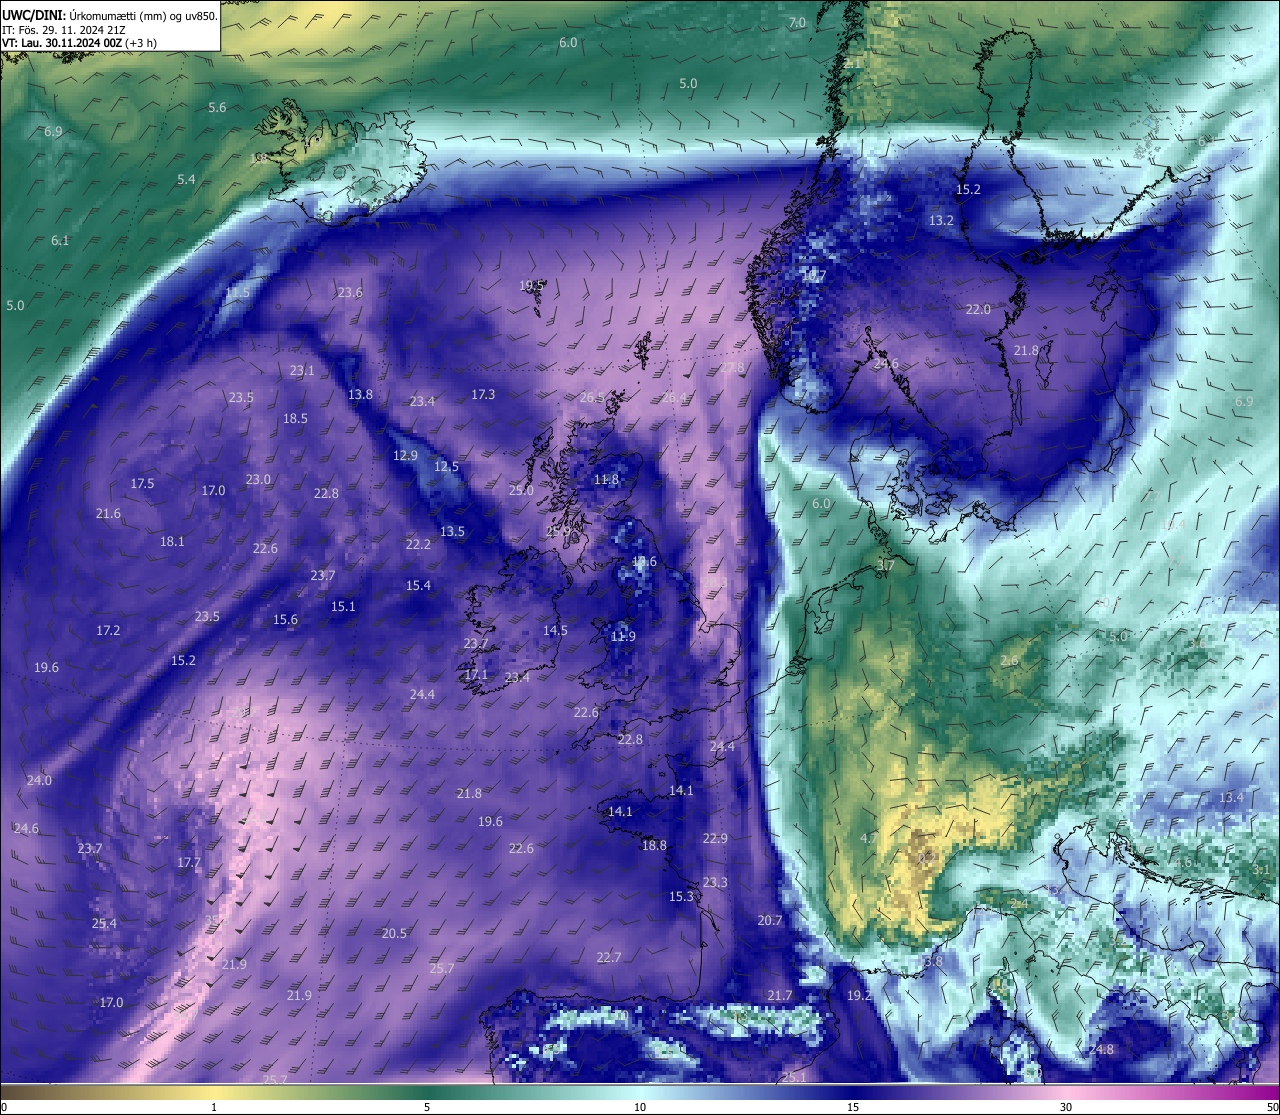Click the map value "7.0"
Image resolution: width=1280 pixels, height=1115 pixels.
pos(797,22)
